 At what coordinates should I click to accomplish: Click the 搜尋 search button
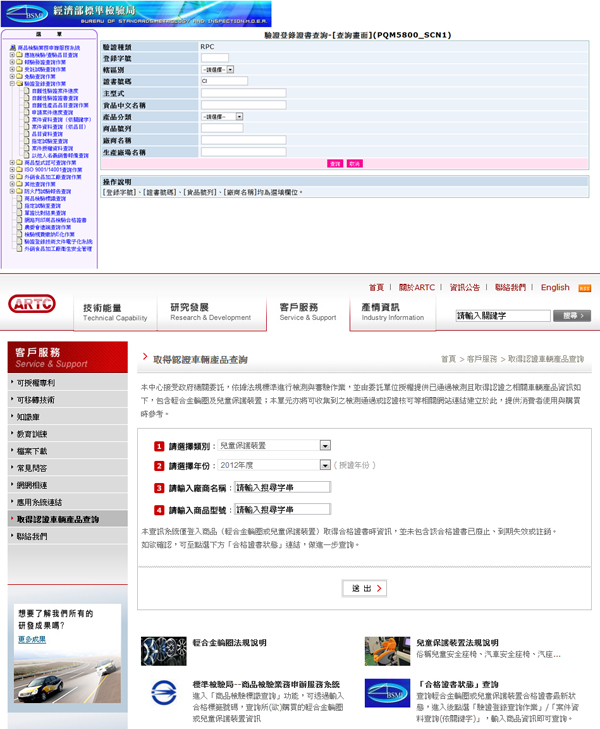click(x=571, y=315)
